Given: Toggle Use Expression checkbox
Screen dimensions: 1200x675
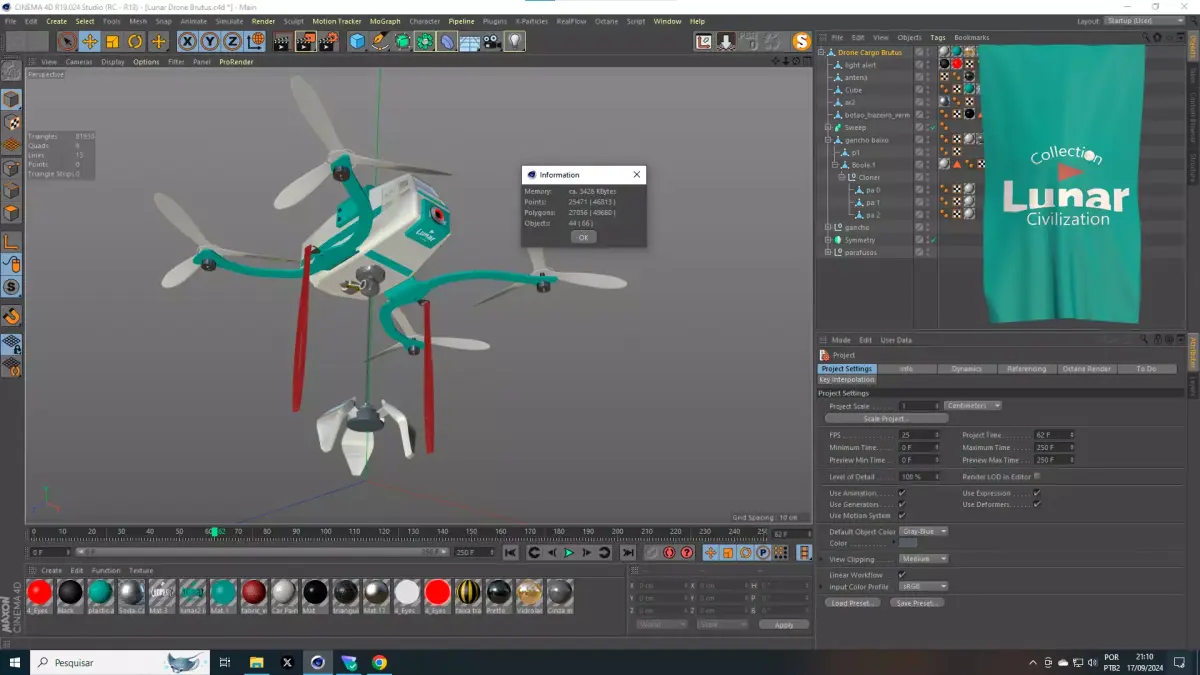Looking at the screenshot, I should 1037,493.
